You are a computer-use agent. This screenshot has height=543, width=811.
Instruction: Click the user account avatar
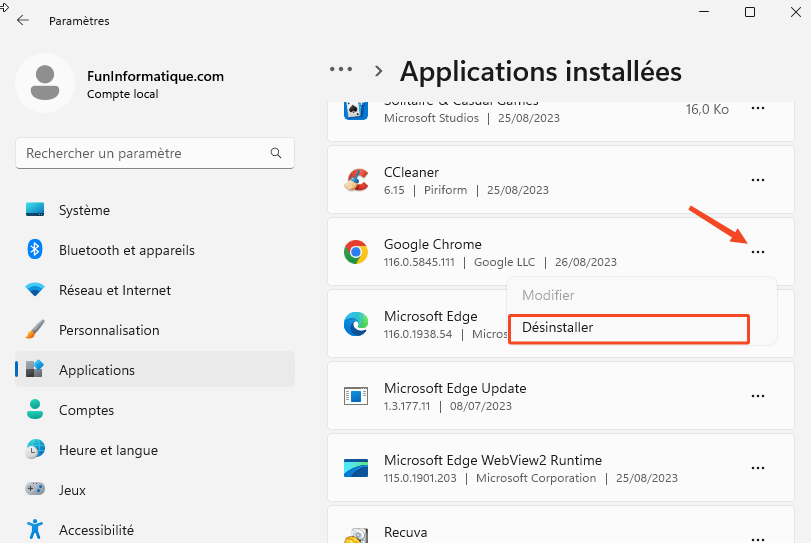(x=44, y=83)
